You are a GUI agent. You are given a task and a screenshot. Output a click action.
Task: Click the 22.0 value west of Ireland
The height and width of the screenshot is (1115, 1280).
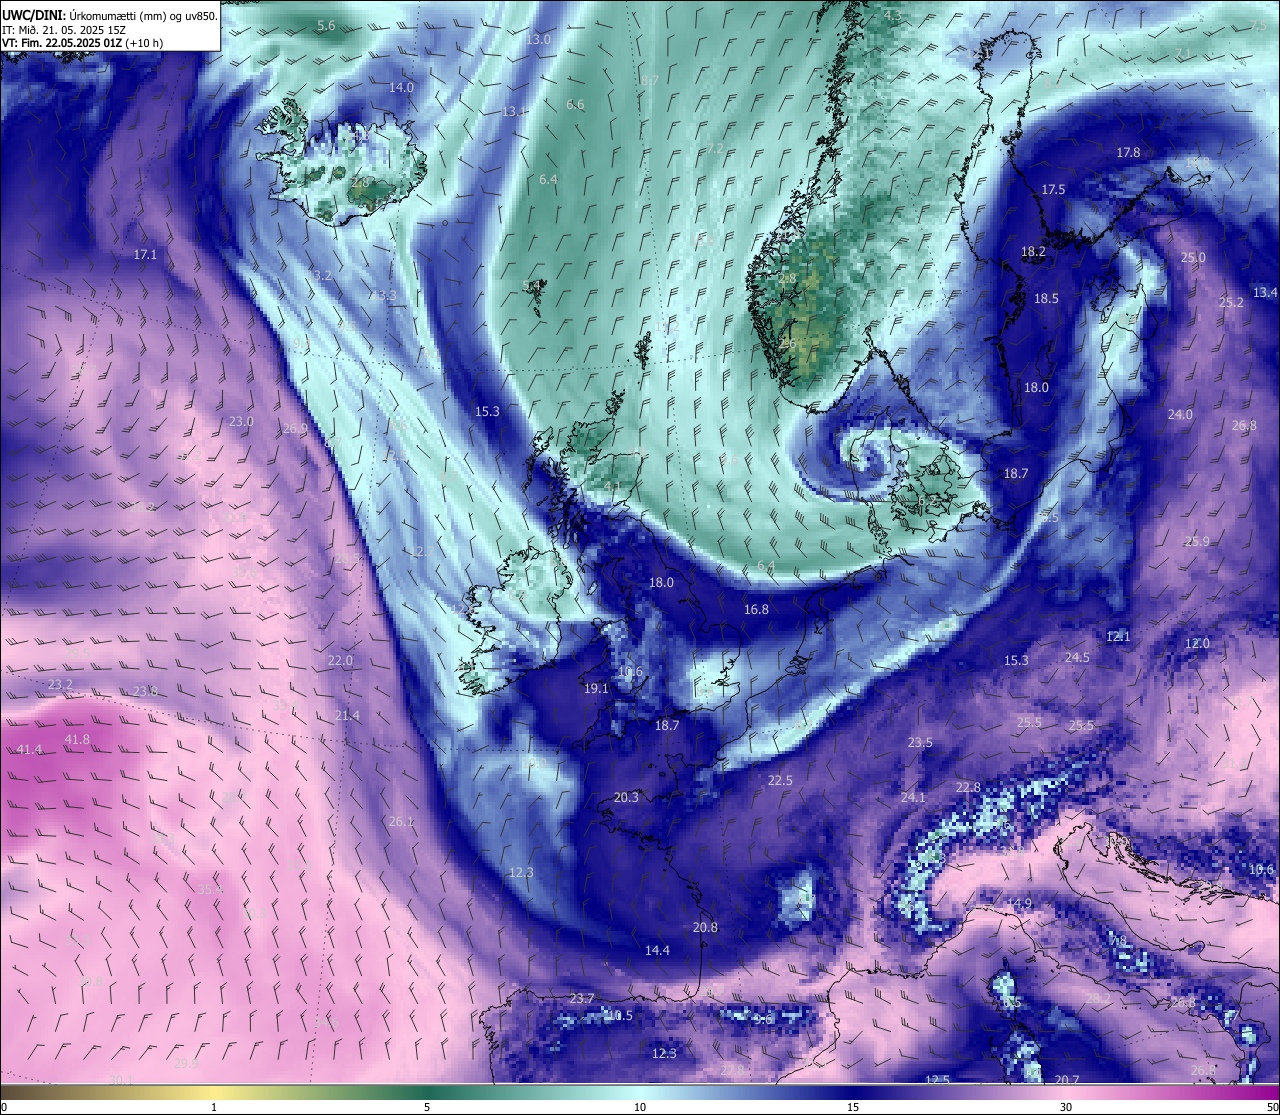pyautogui.click(x=340, y=661)
